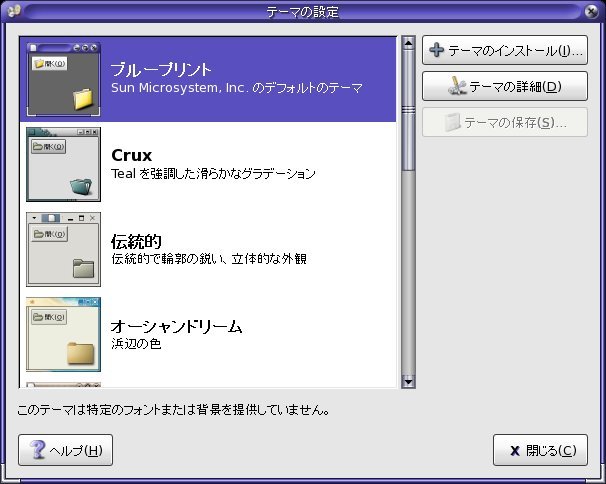Click the scrollbar up arrow
The image size is (606, 484).
pos(408,43)
